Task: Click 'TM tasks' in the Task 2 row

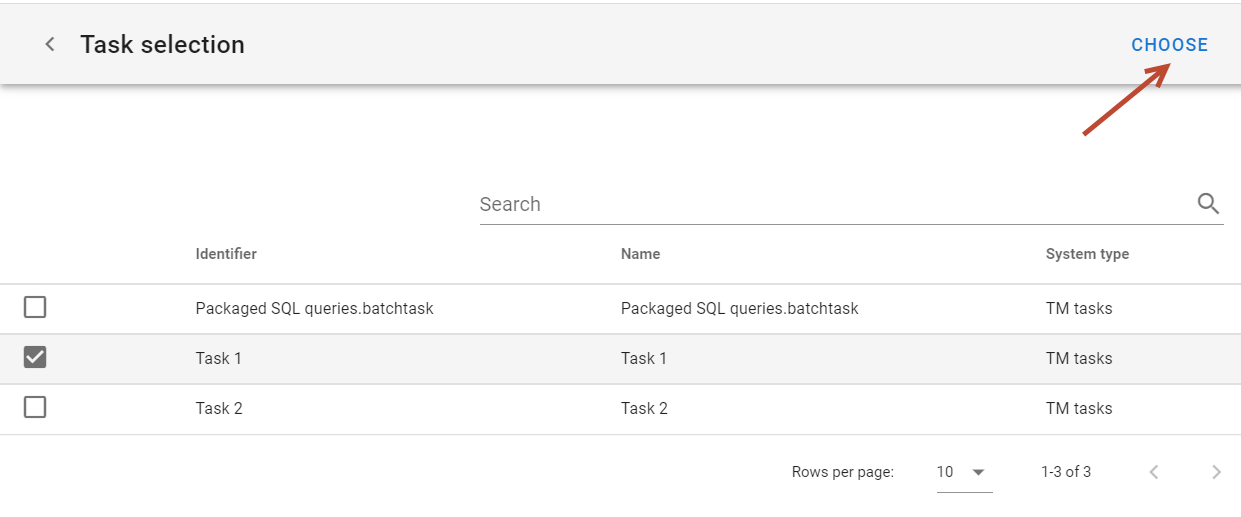Action: [1079, 408]
